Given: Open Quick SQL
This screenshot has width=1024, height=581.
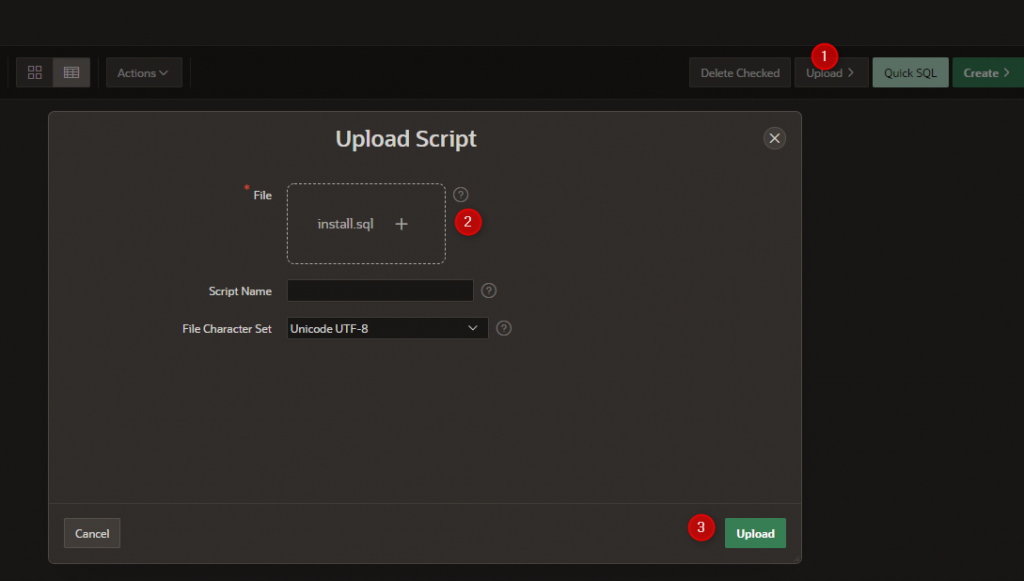Looking at the screenshot, I should (910, 73).
